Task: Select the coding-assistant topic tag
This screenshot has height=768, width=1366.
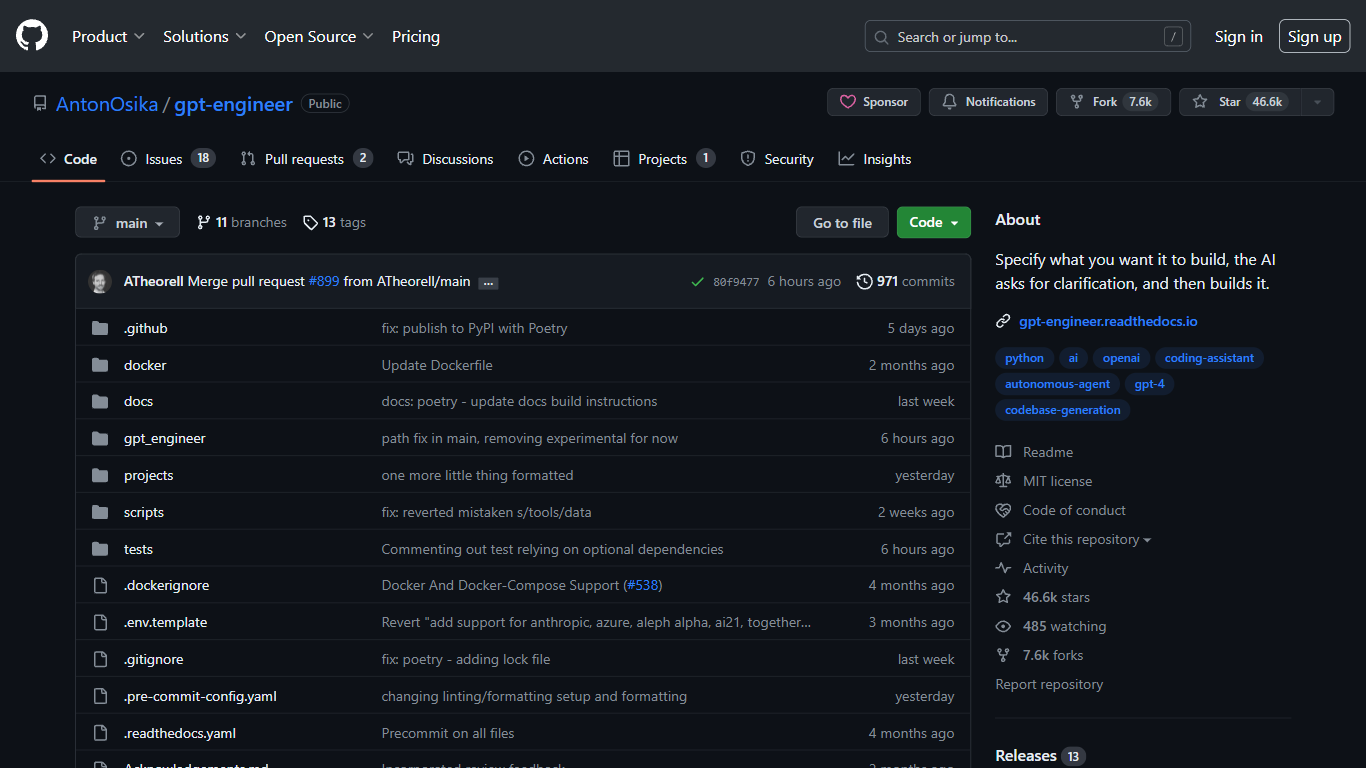Action: [1209, 358]
